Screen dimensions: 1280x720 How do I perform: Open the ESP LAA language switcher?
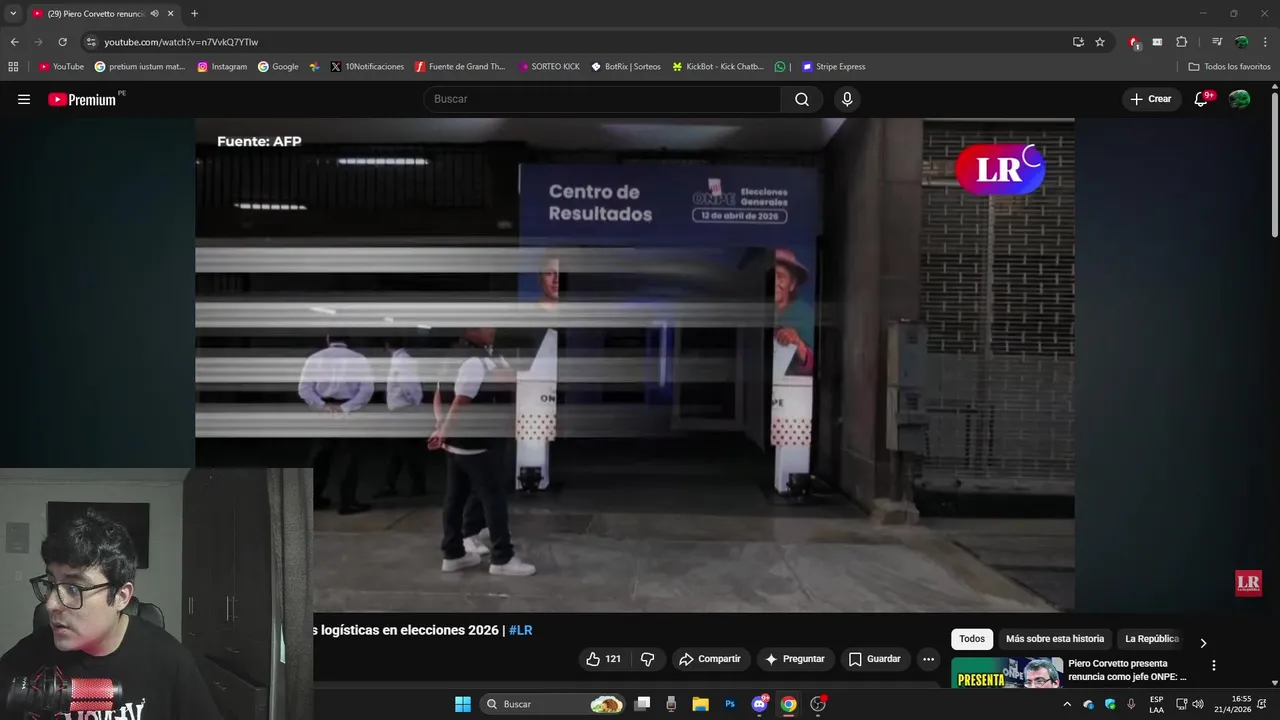[x=1156, y=704]
